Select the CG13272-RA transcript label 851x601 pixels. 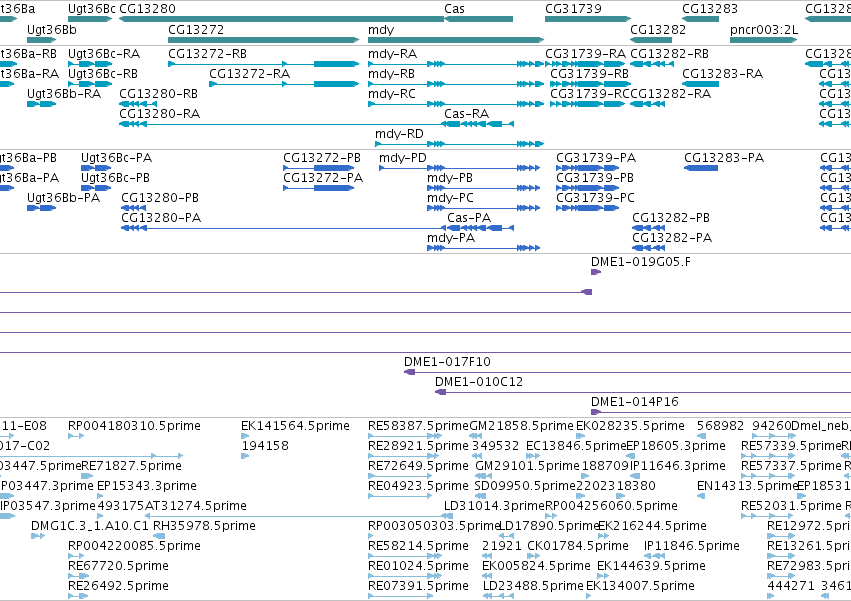coord(250,74)
